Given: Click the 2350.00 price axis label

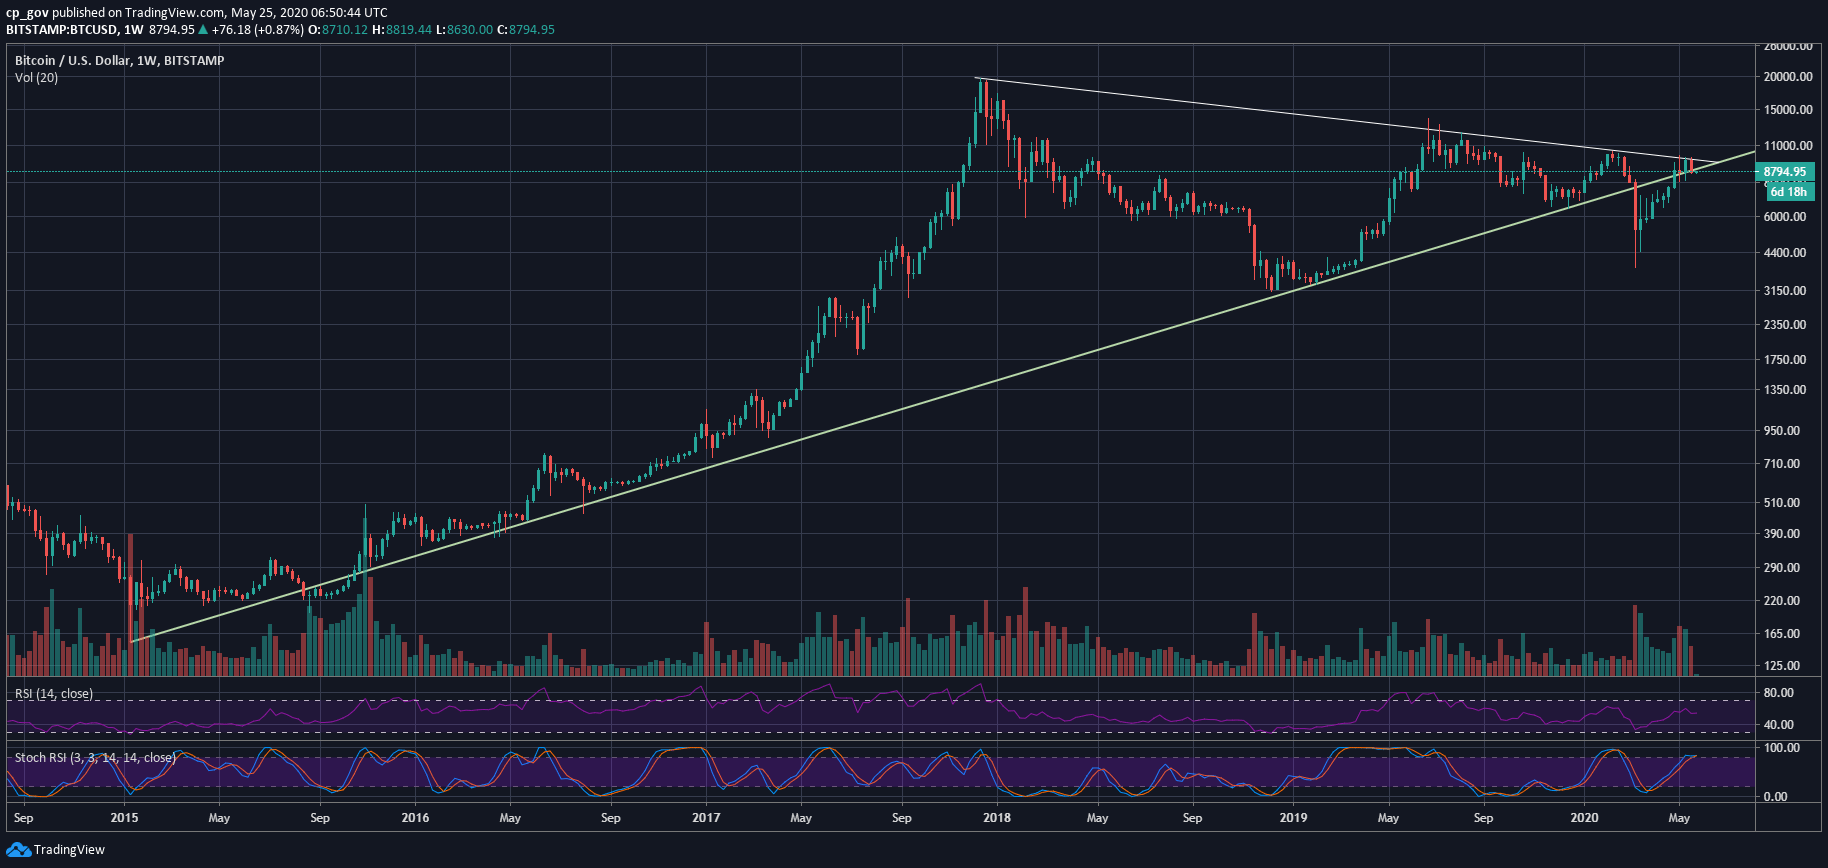Looking at the screenshot, I should click(1785, 325).
